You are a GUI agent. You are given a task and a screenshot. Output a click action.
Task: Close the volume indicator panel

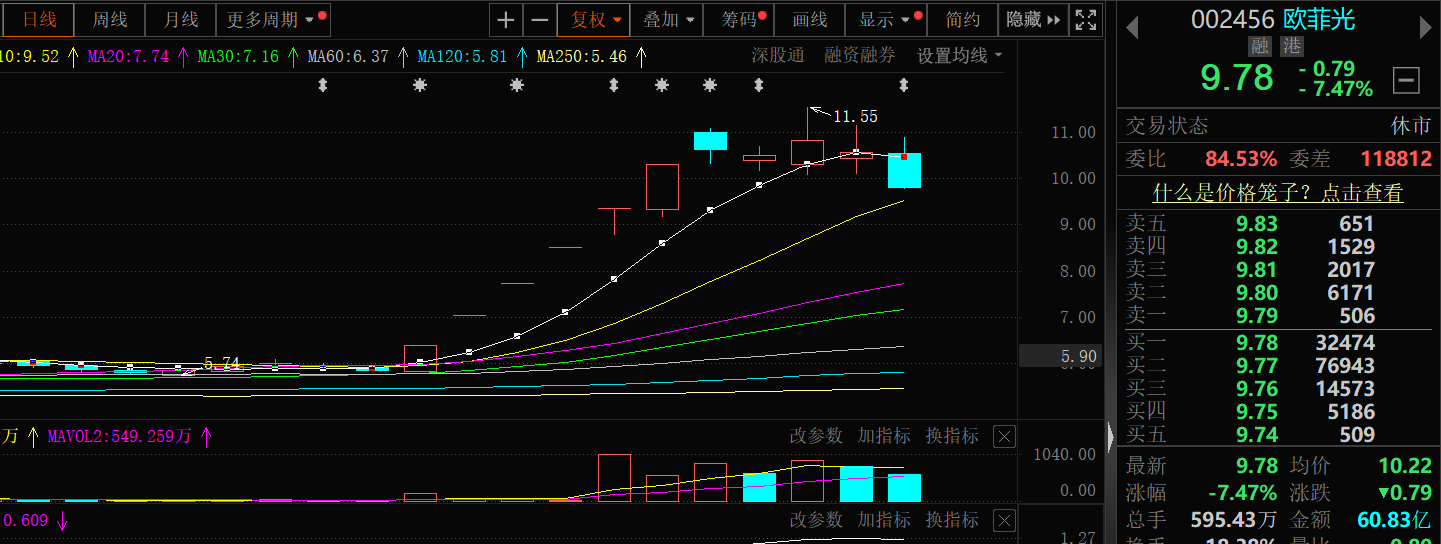[x=1004, y=436]
